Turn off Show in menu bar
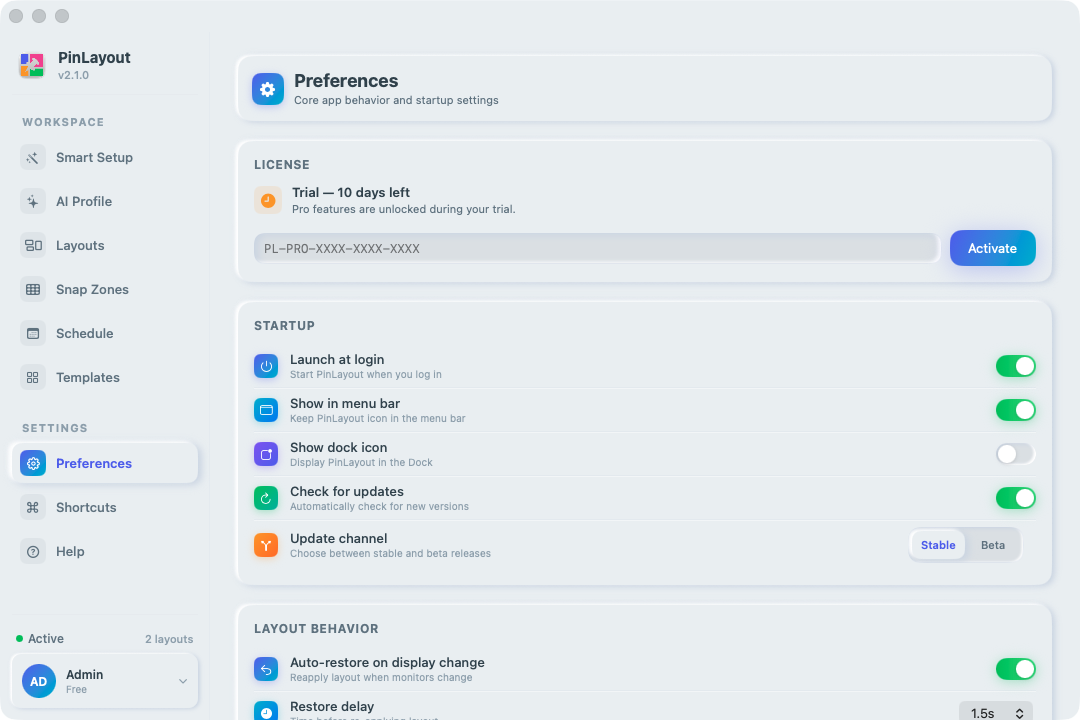This screenshot has height=720, width=1080. pyautogui.click(x=1015, y=411)
